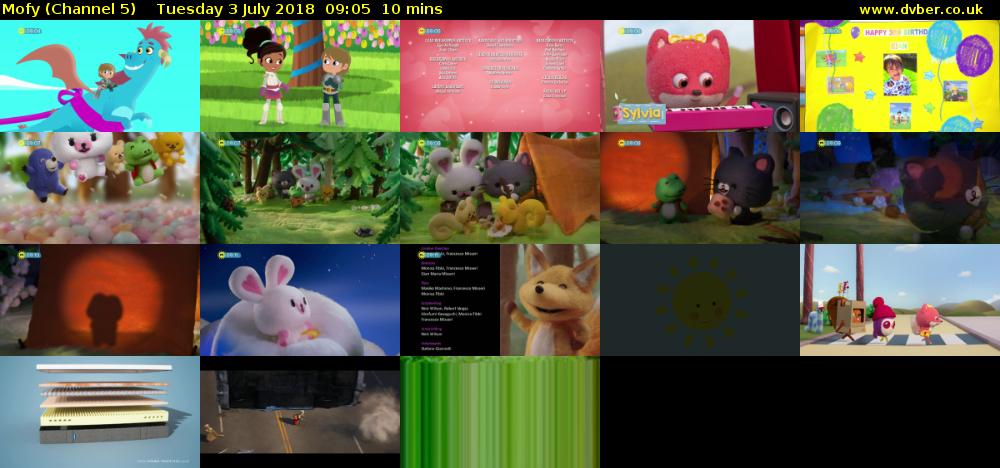This screenshot has width=1000, height=468.
Task: Click the Mofy (Channel 5) title text
Action: 69,9
